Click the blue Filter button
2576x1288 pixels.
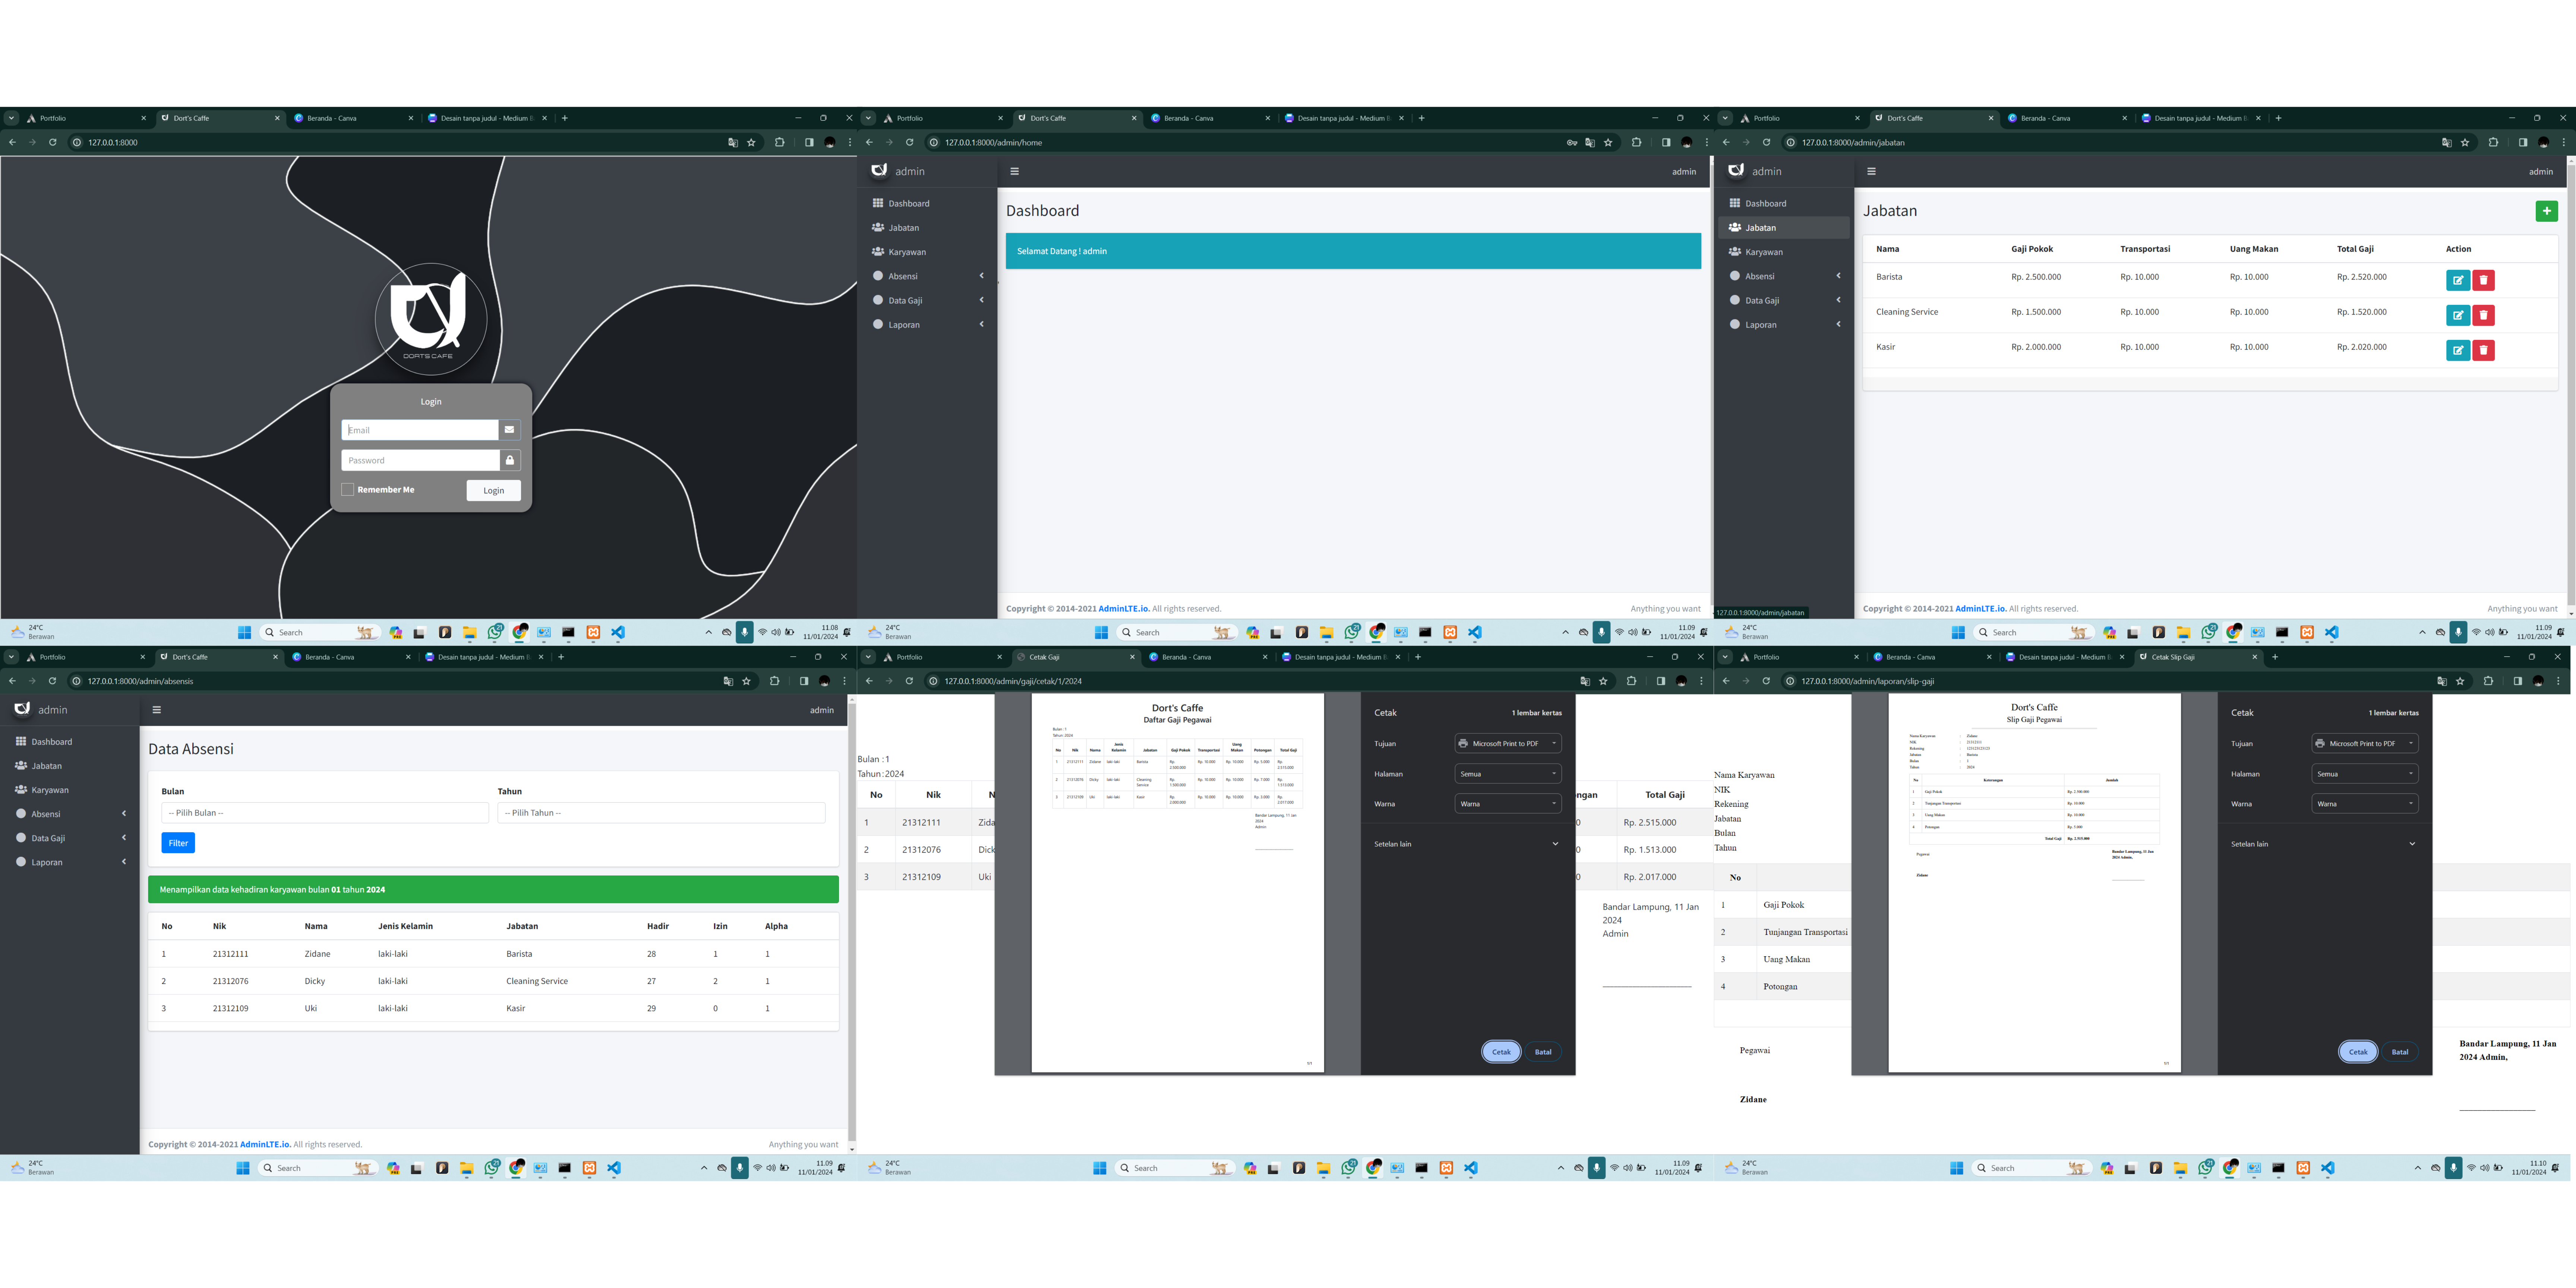[x=178, y=843]
